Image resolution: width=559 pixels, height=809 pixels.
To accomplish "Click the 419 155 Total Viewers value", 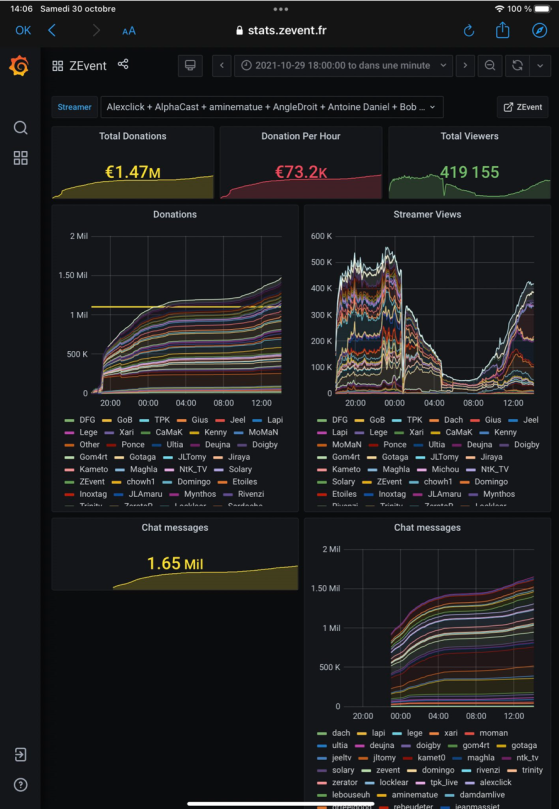I will point(469,172).
